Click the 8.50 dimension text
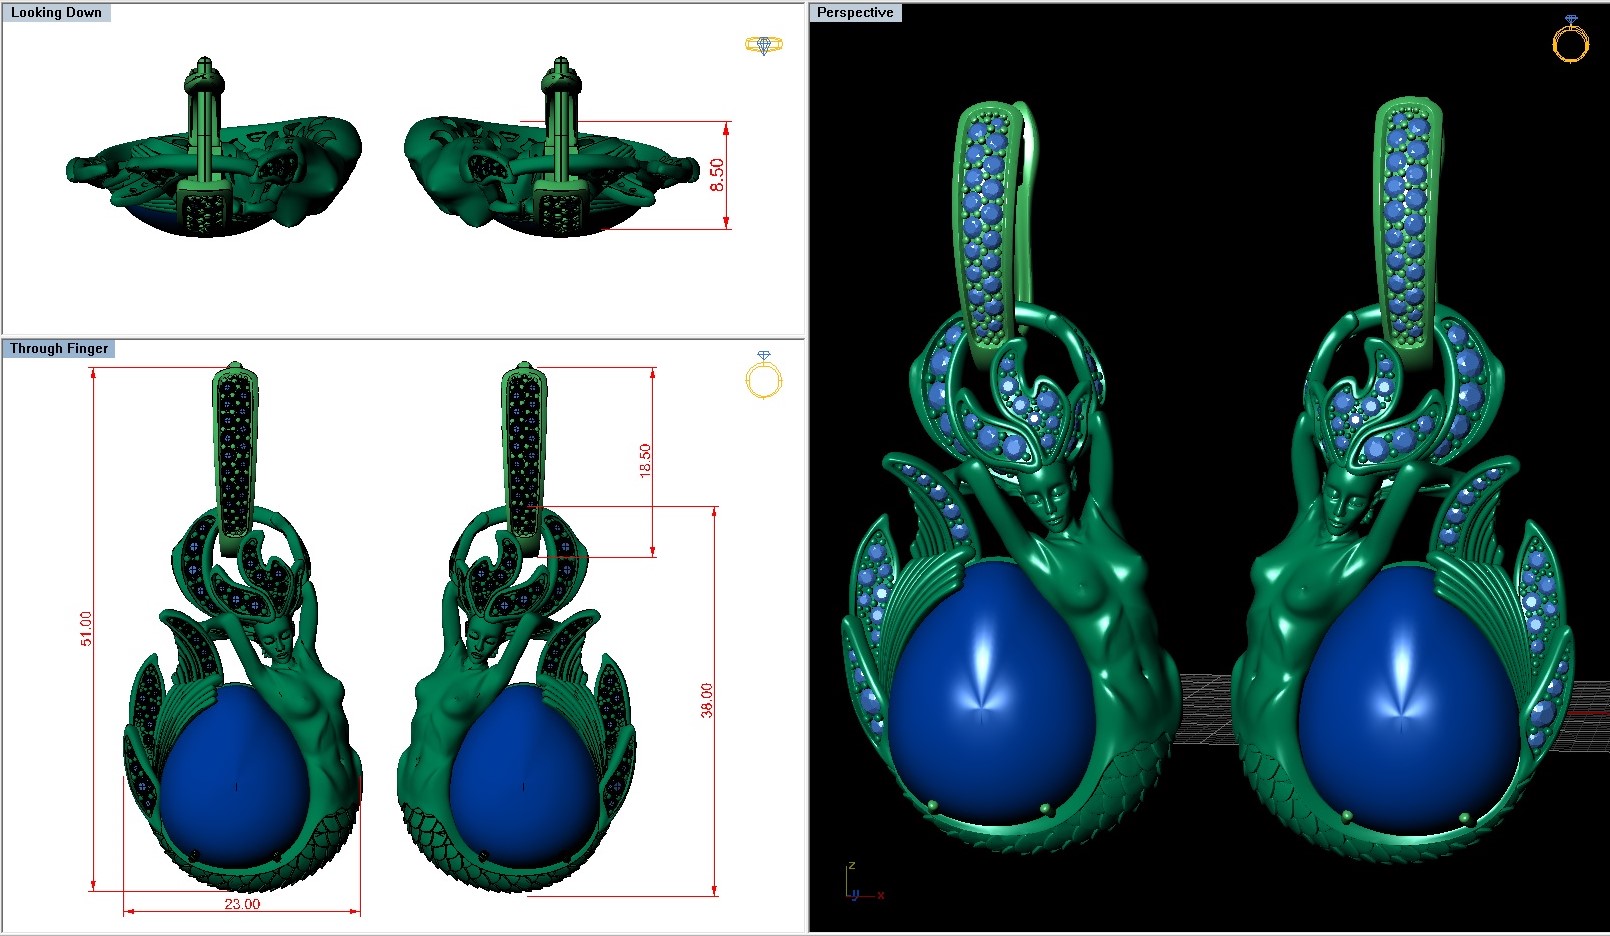Image resolution: width=1610 pixels, height=936 pixels. 717,175
